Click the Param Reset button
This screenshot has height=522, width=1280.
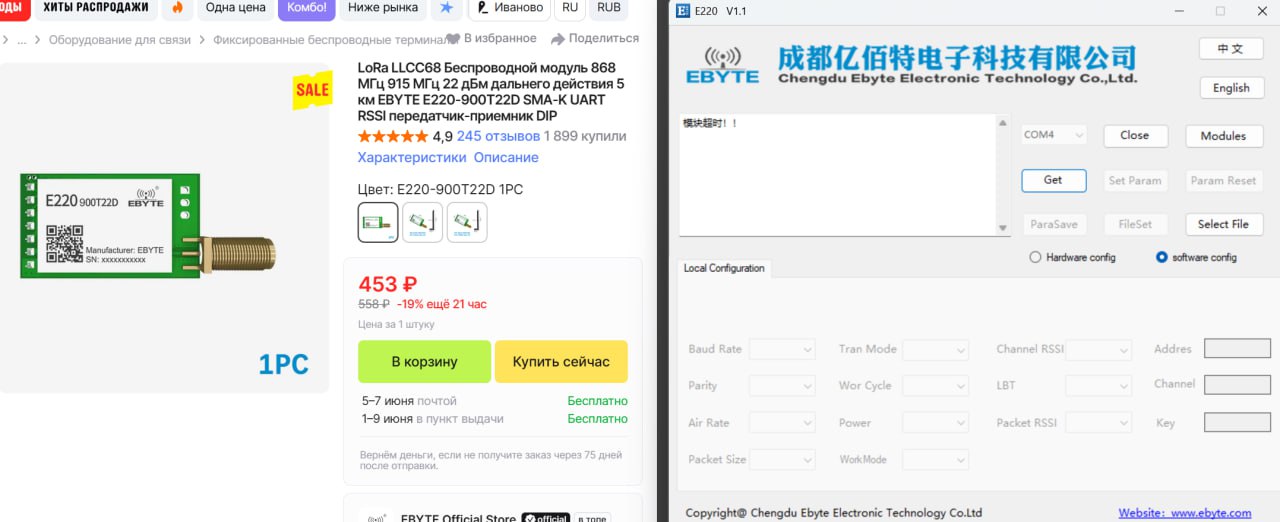tap(1223, 180)
